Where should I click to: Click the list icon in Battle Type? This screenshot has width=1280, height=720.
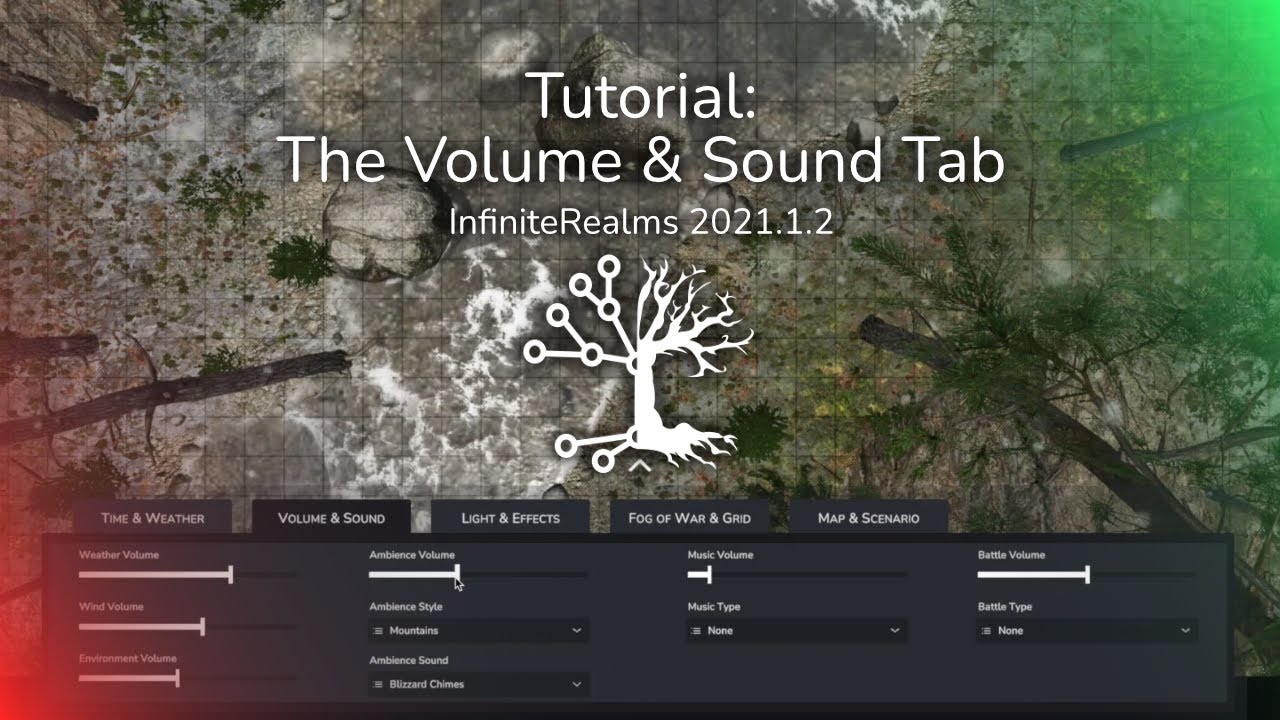coord(987,631)
